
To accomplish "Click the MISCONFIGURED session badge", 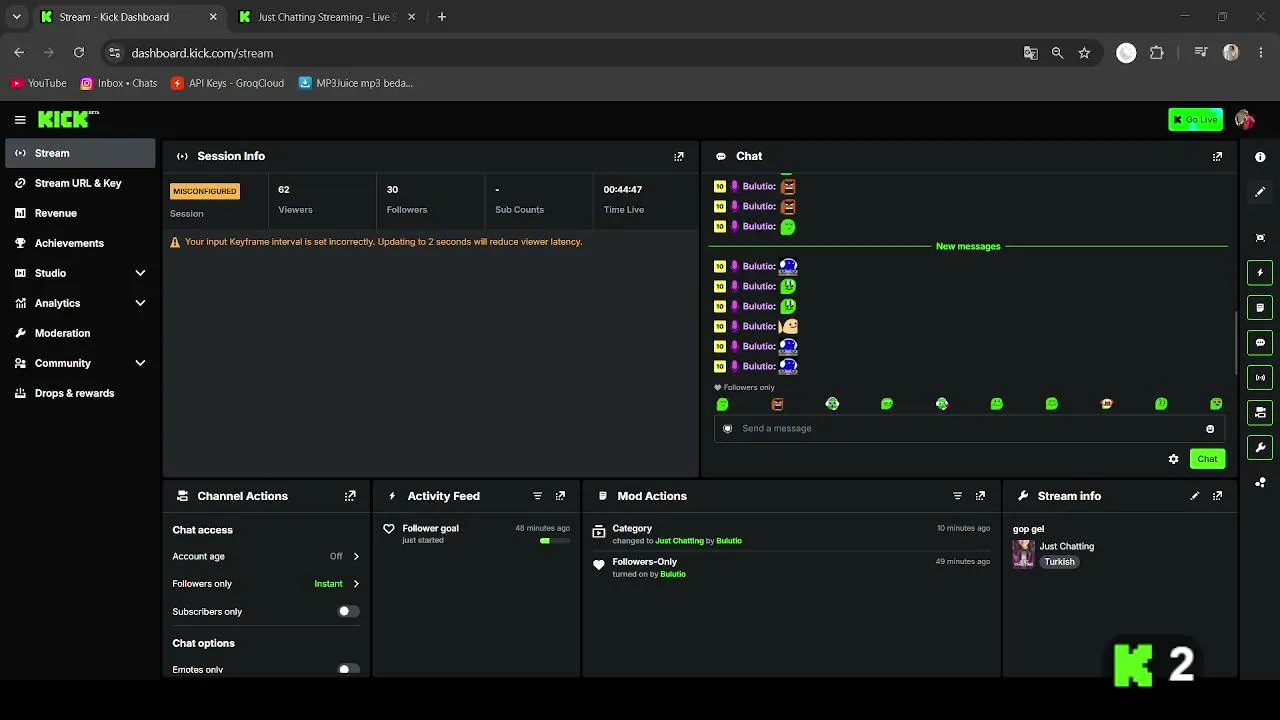I will [x=205, y=191].
